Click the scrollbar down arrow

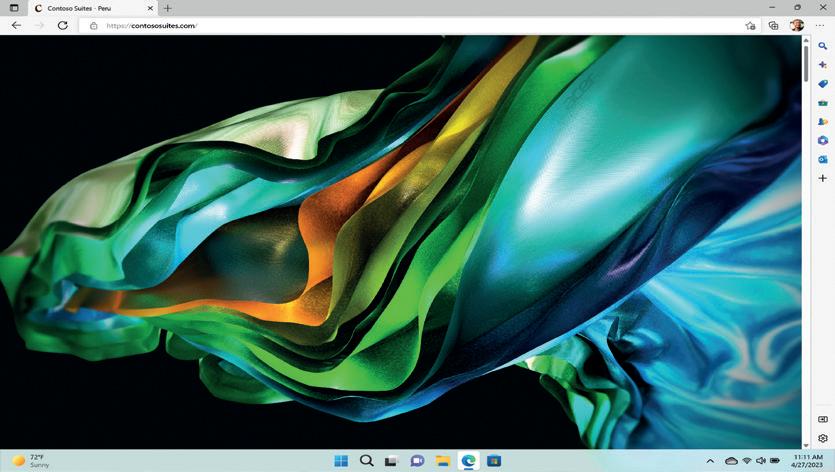click(x=806, y=445)
